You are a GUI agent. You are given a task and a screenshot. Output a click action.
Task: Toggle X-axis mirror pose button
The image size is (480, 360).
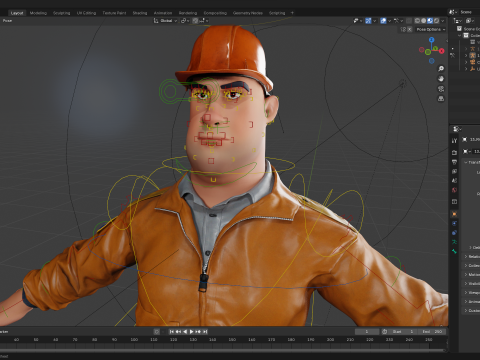click(410, 29)
